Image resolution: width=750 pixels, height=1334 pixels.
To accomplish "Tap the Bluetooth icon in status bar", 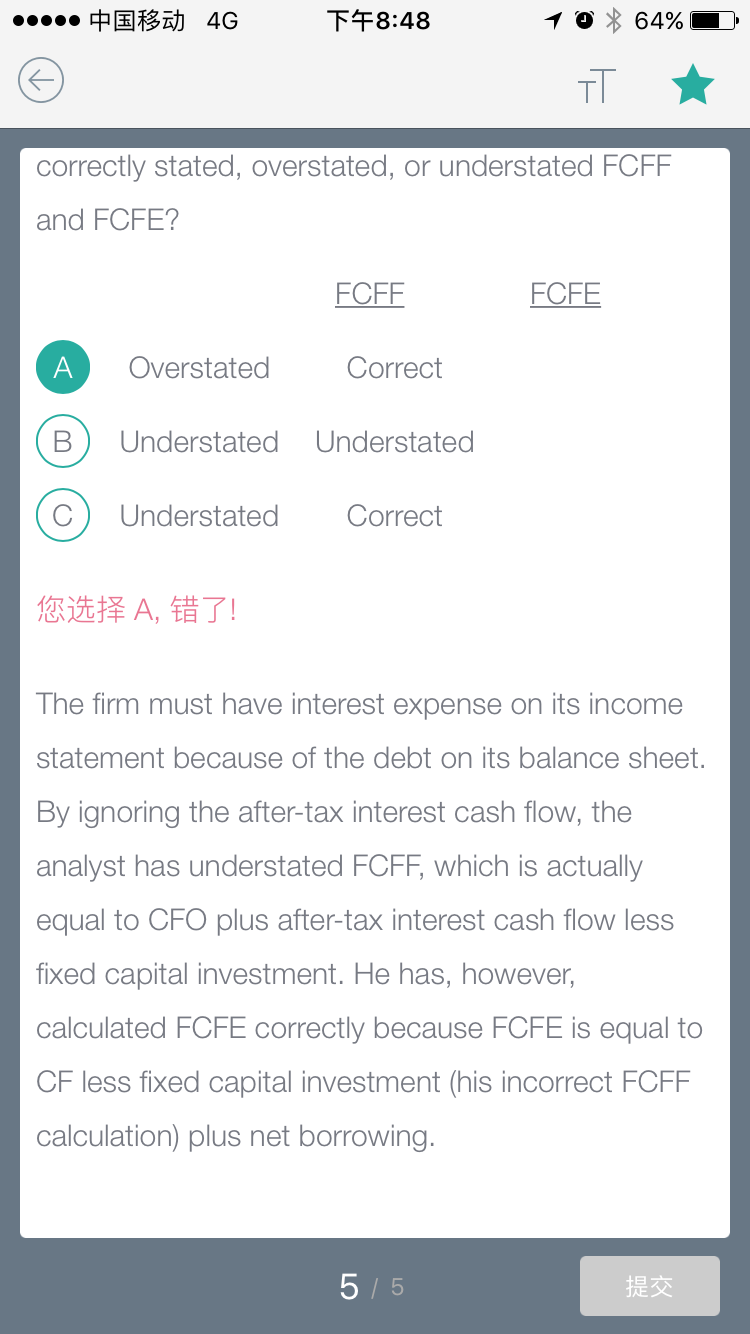I will (614, 21).
